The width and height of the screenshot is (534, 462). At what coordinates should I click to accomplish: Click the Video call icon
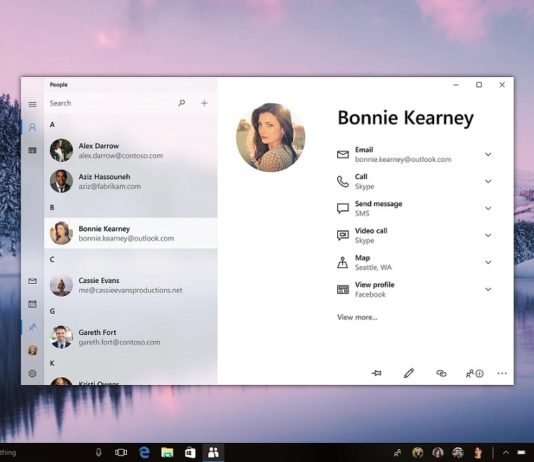[343, 235]
